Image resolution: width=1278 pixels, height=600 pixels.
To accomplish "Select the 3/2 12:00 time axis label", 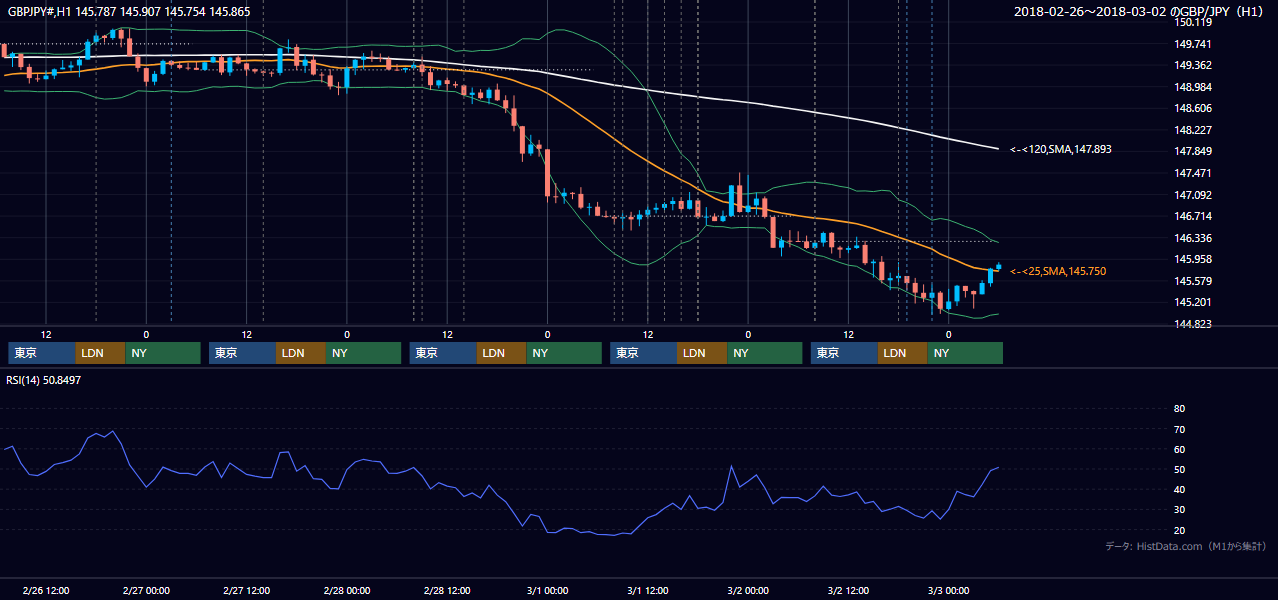I will (848, 590).
